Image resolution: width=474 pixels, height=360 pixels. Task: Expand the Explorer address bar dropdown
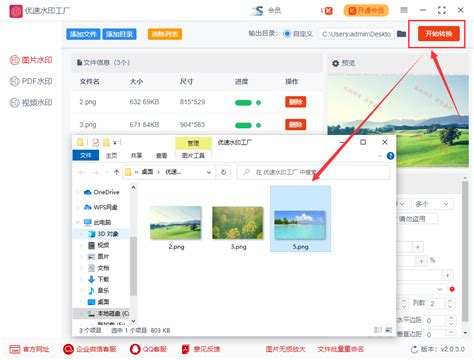[209, 172]
